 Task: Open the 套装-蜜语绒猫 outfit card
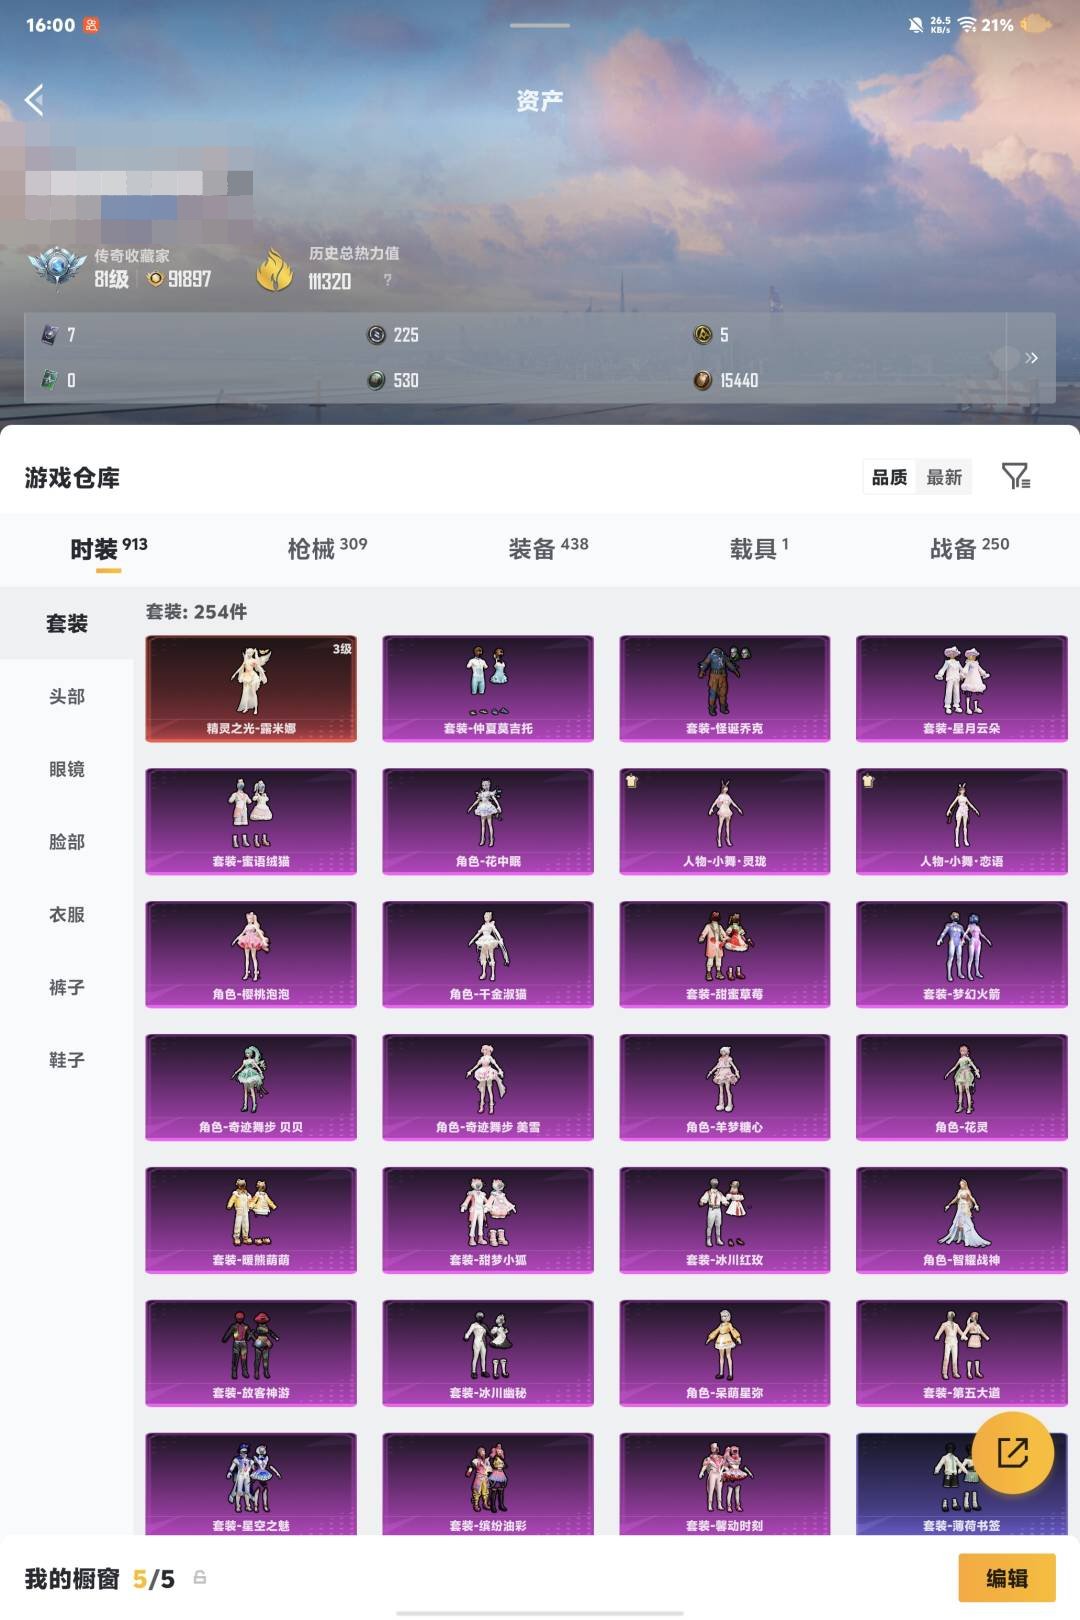coord(251,822)
